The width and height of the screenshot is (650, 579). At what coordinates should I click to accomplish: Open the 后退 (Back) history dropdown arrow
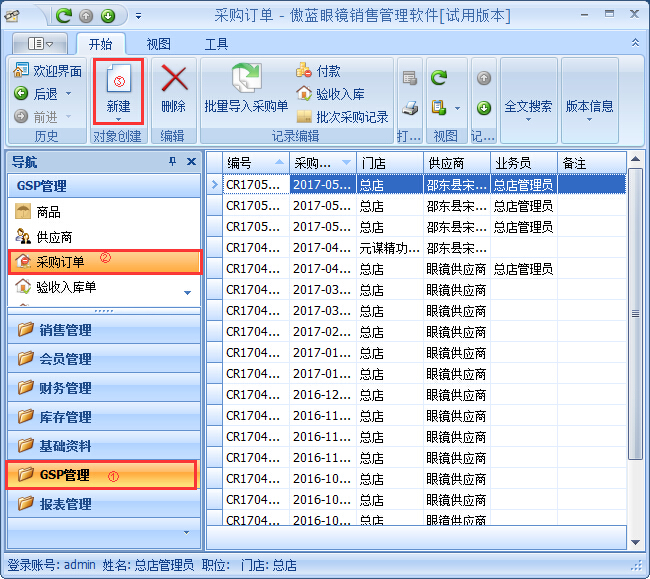click(69, 94)
